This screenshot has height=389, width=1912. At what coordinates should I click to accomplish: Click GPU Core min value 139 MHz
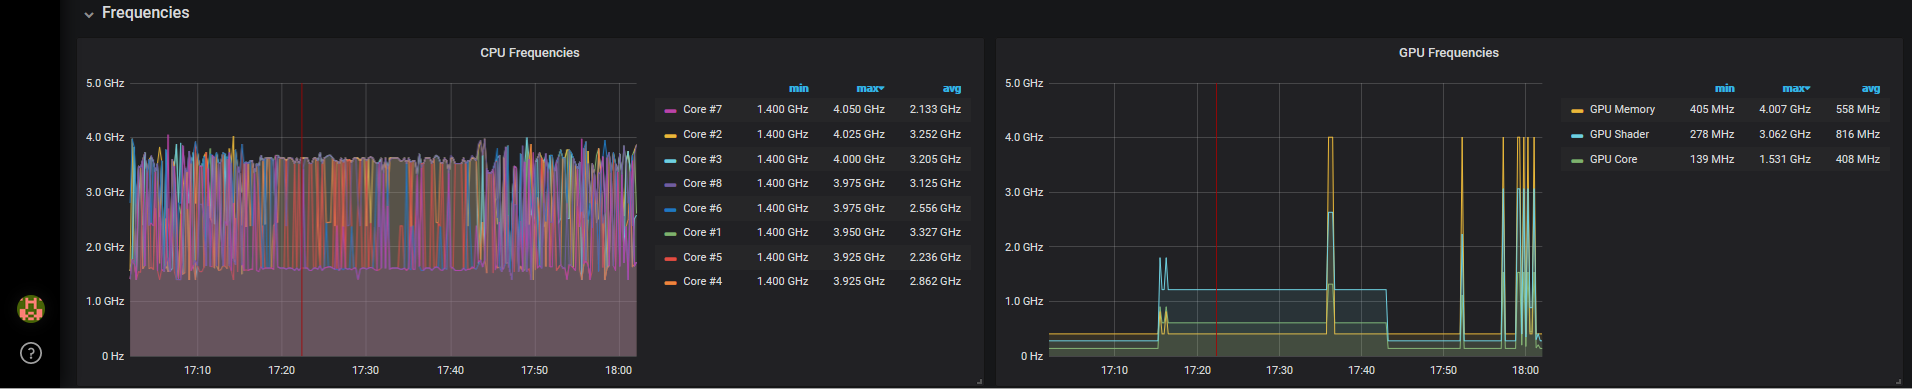pyautogui.click(x=1712, y=159)
